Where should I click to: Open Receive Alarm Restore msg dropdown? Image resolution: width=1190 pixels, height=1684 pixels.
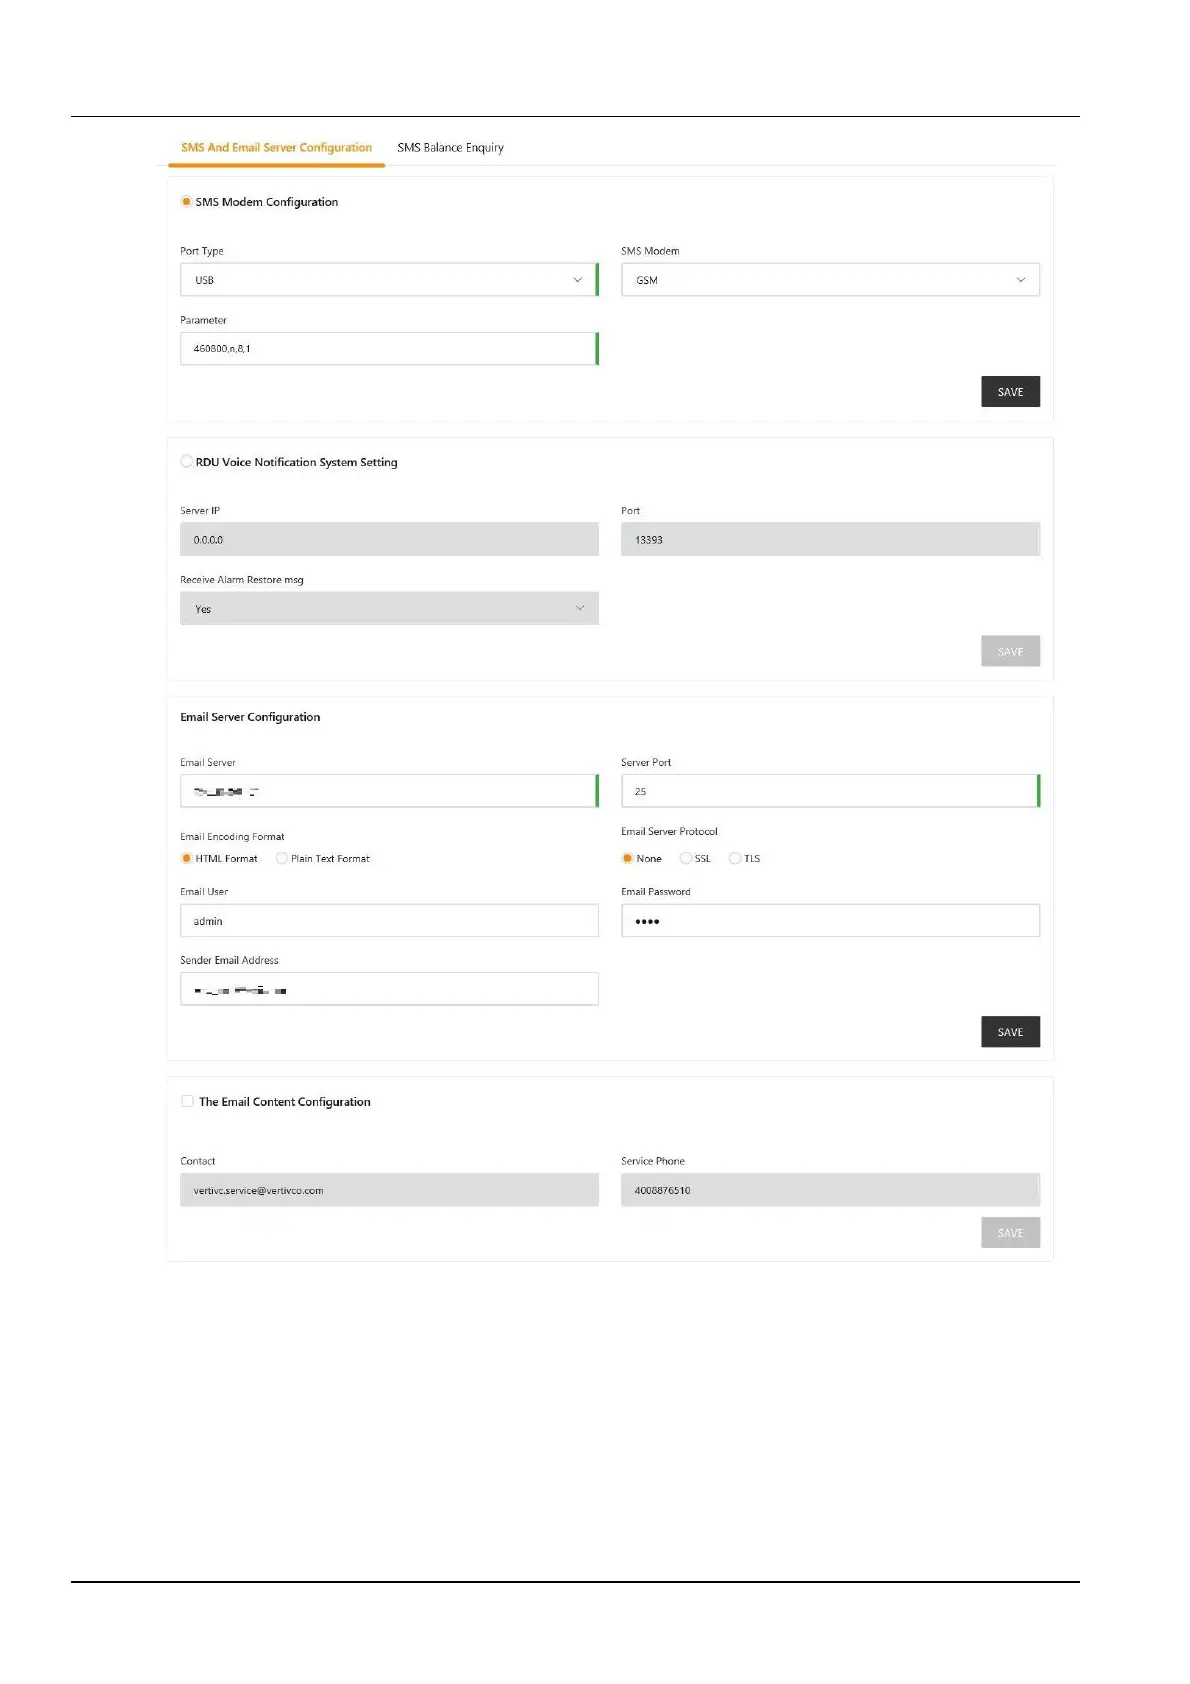click(388, 609)
